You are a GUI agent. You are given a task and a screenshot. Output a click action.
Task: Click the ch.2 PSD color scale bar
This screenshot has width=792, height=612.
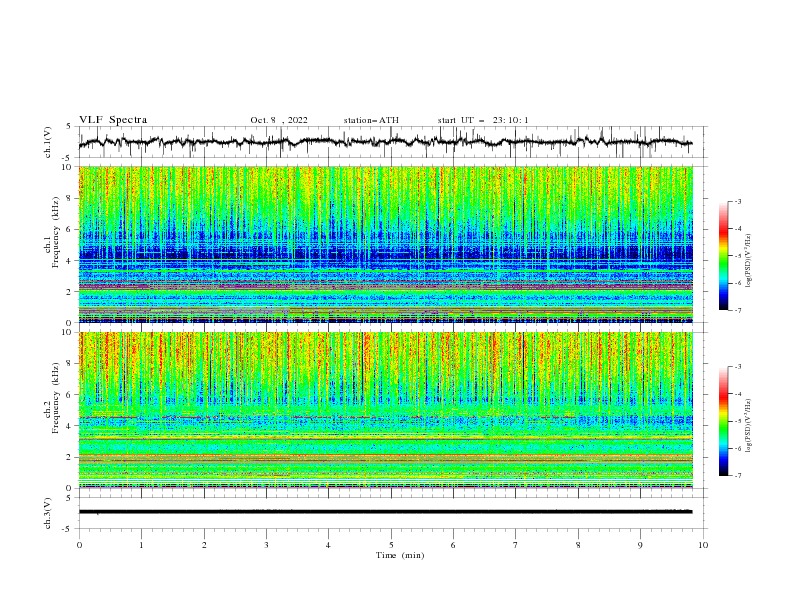(723, 421)
